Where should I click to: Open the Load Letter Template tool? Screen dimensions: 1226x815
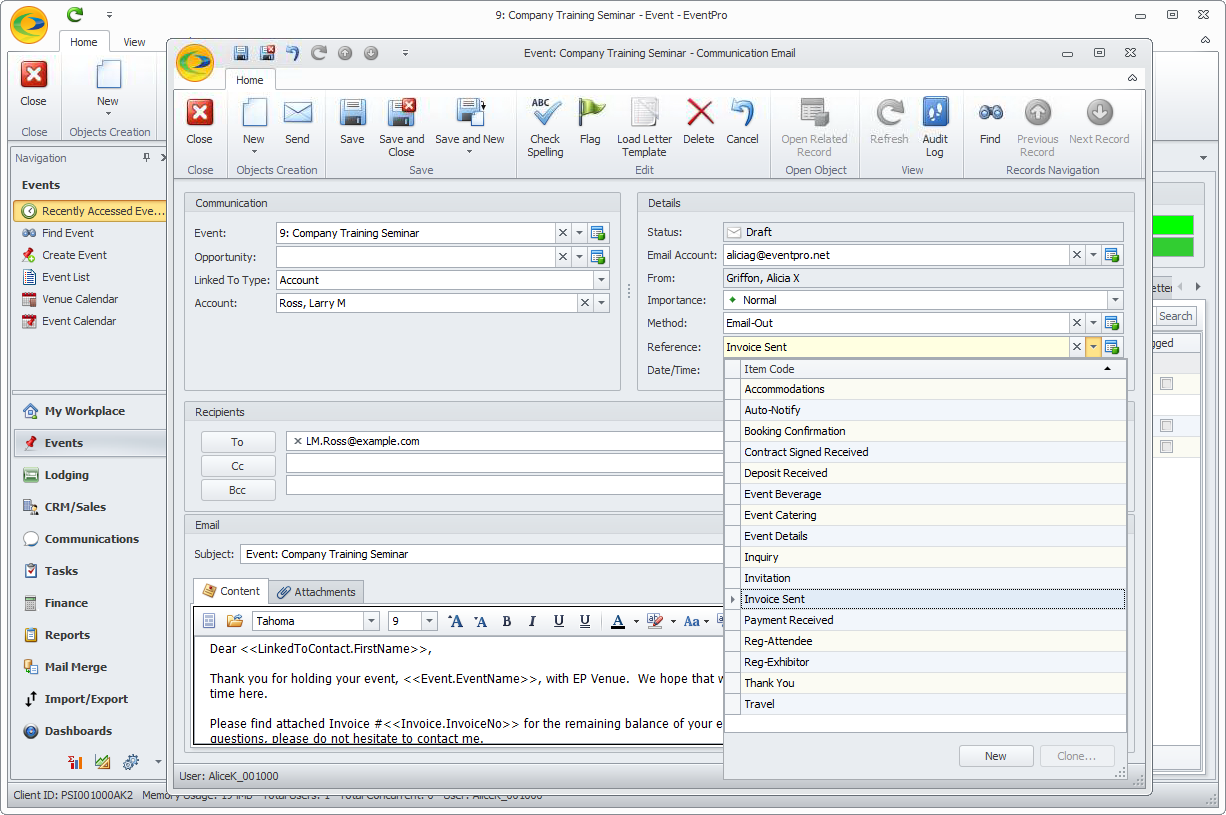[644, 128]
